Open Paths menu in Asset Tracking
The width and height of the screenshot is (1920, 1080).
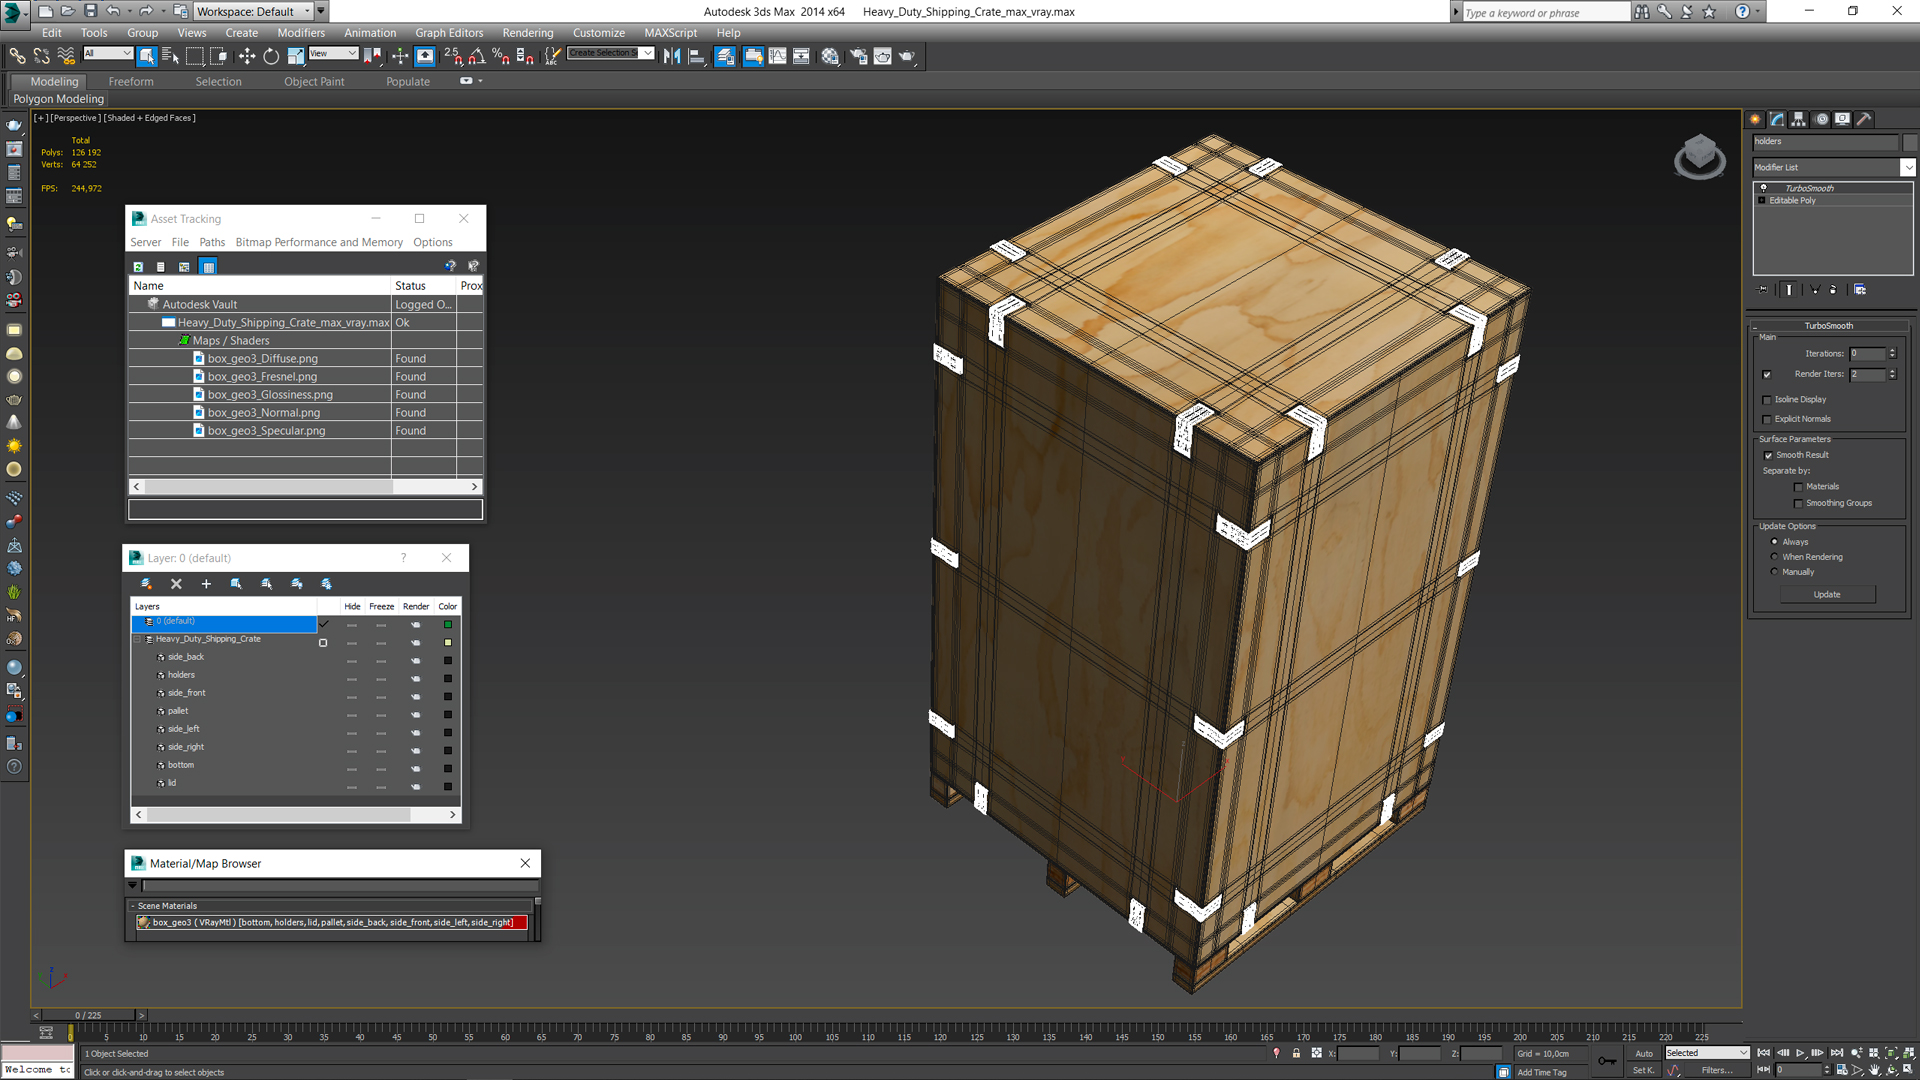212,242
